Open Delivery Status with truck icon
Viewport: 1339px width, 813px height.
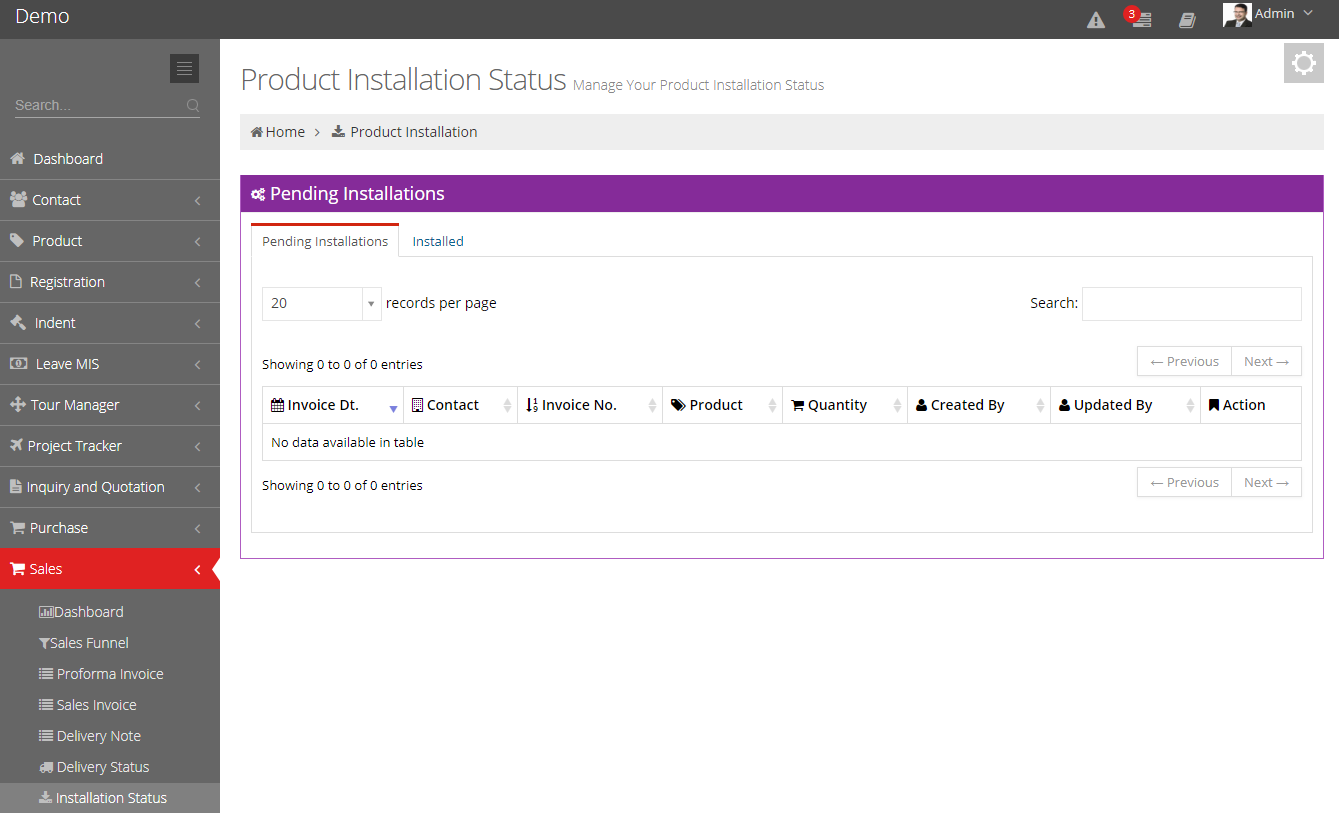coord(102,767)
